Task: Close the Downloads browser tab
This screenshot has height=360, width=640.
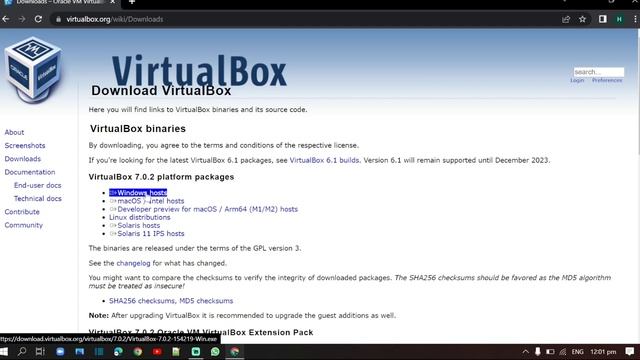Action: click(x=112, y=2)
